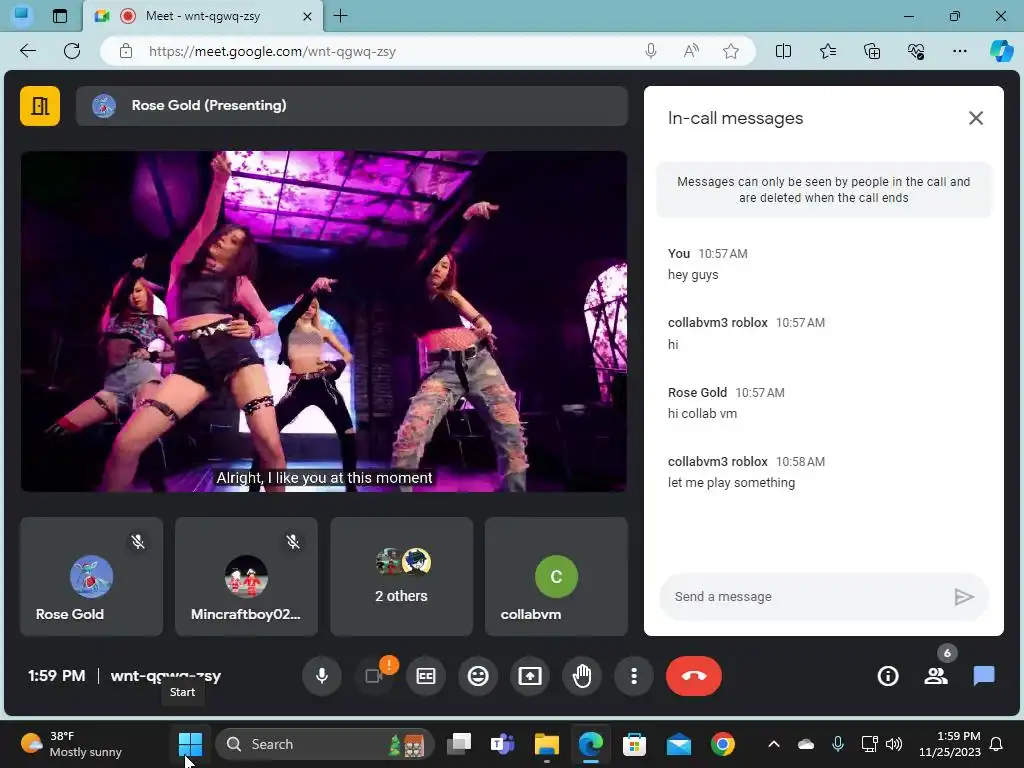The height and width of the screenshot is (768, 1024).
Task: Select the Meet - wnt-qgwq-zsy tab
Action: tap(203, 16)
